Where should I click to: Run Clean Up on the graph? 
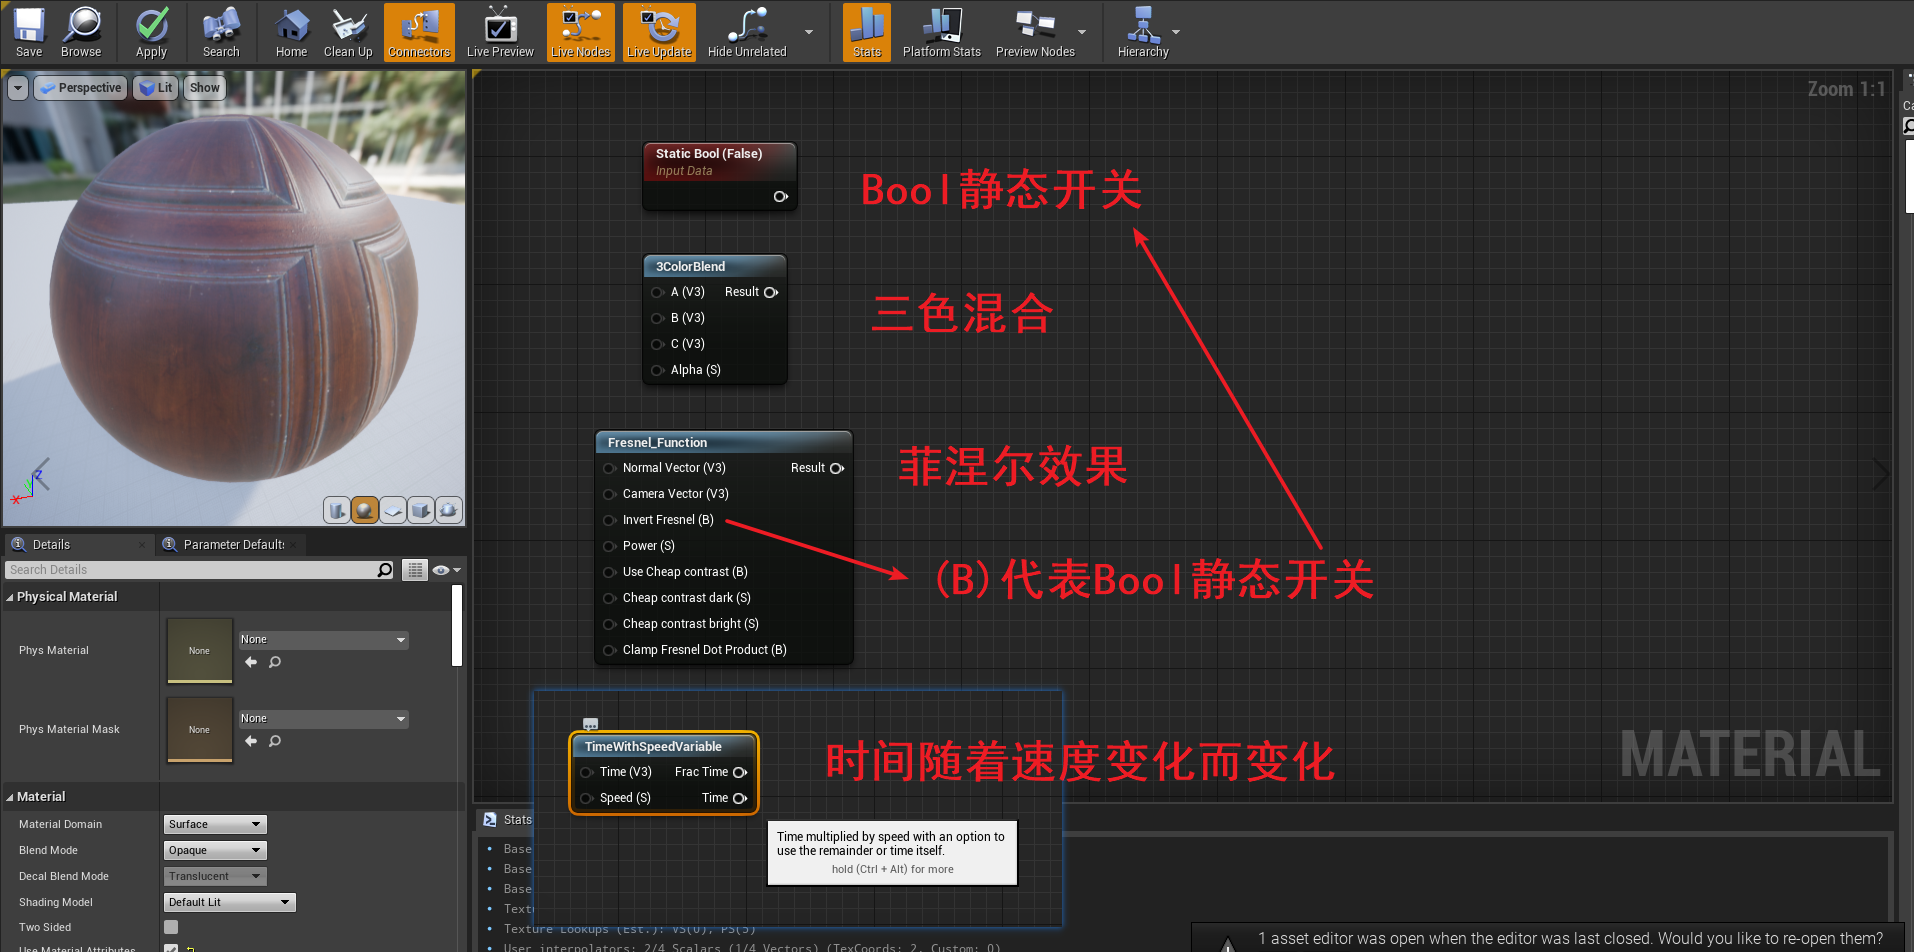348,31
